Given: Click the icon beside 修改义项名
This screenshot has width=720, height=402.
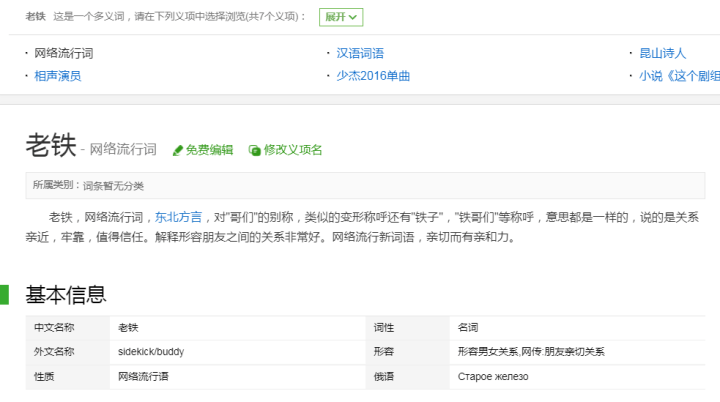Looking at the screenshot, I should click(x=254, y=150).
